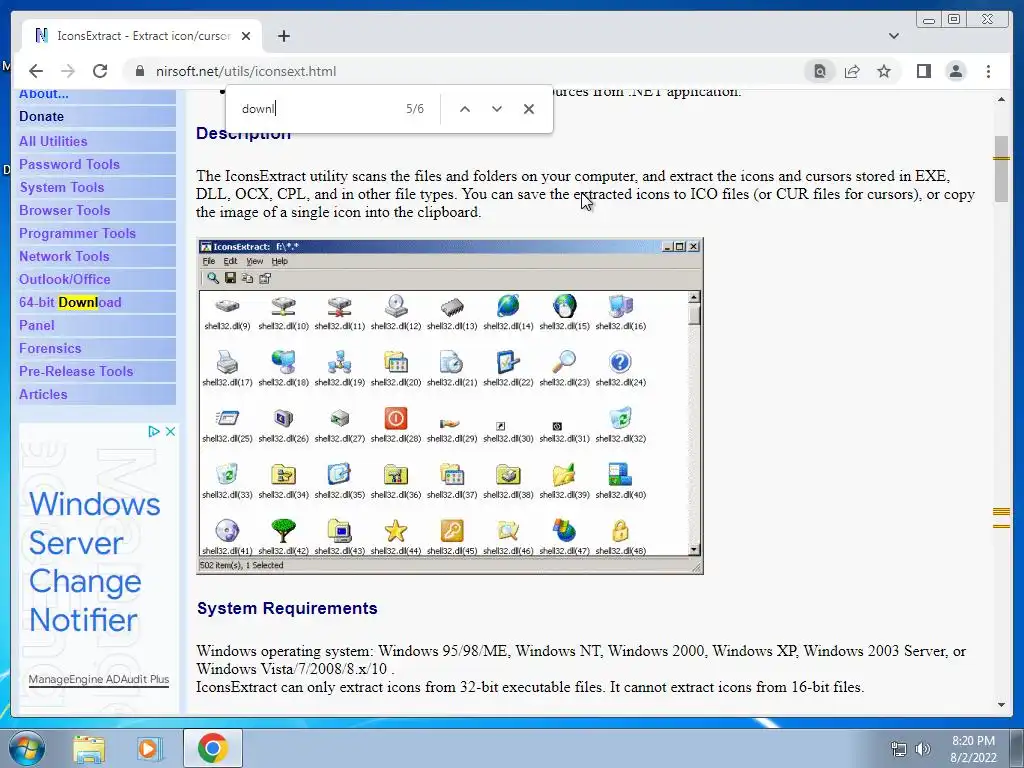This screenshot has height=768, width=1024.
Task: Select the IconsExtract browser tab
Action: 142,36
